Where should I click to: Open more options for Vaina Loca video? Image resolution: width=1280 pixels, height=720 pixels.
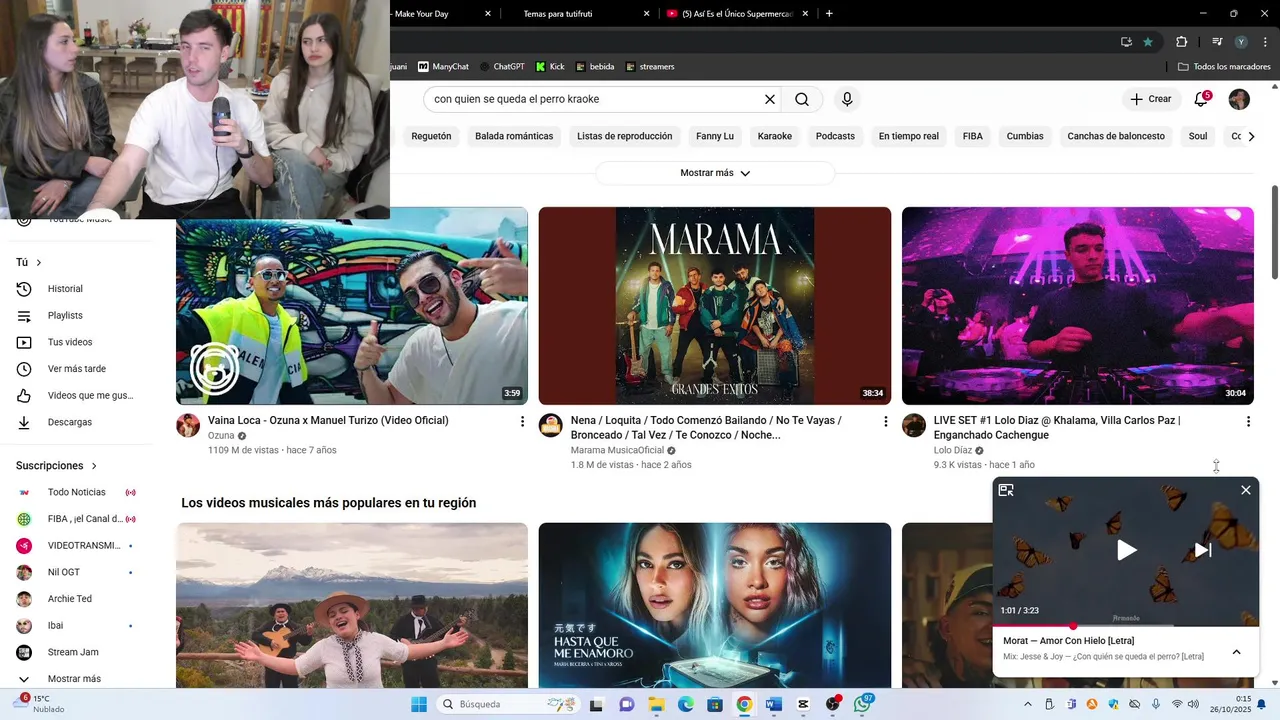click(x=522, y=422)
